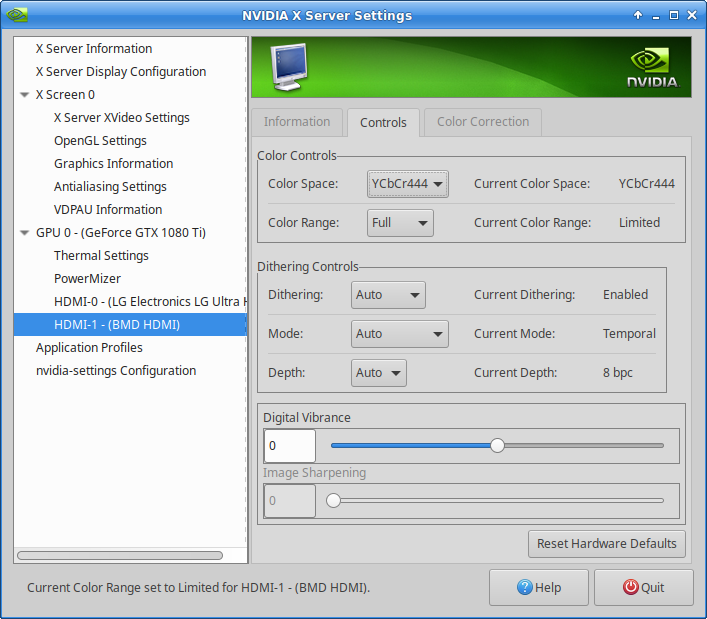Click the NVIDIA logo in the title bar

pyautogui.click(x=17, y=15)
